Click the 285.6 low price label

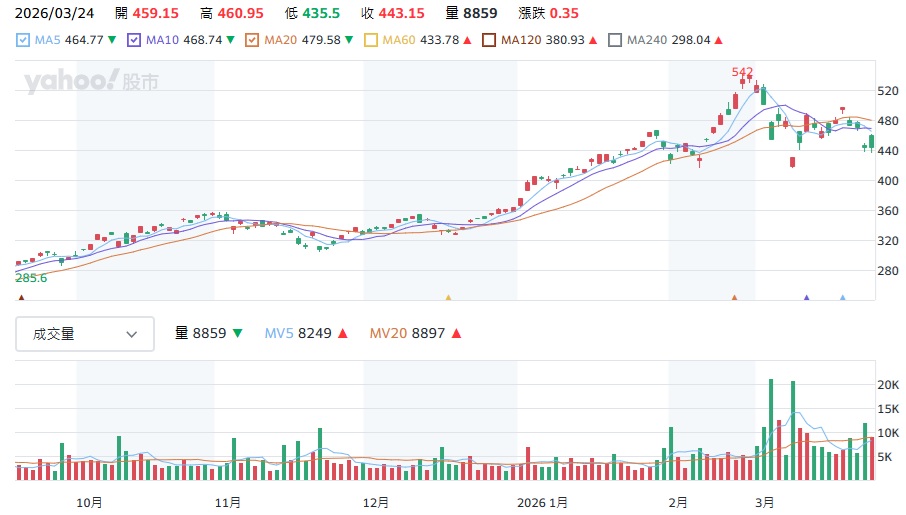tap(32, 278)
